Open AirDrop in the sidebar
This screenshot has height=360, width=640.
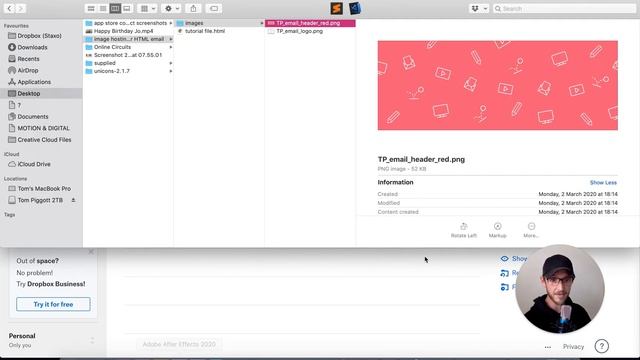[28, 70]
